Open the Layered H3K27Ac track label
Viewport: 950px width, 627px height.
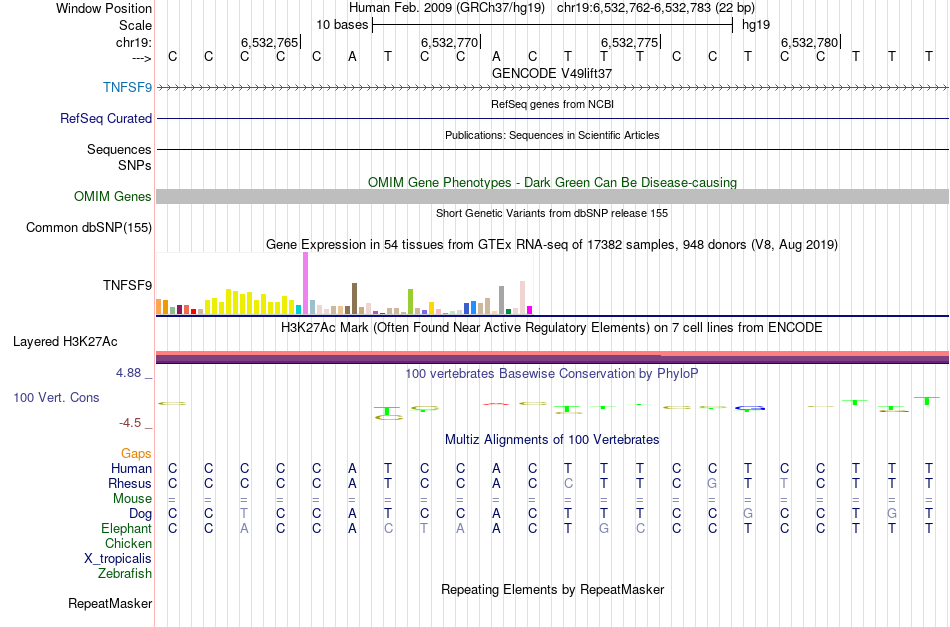pyautogui.click(x=65, y=342)
